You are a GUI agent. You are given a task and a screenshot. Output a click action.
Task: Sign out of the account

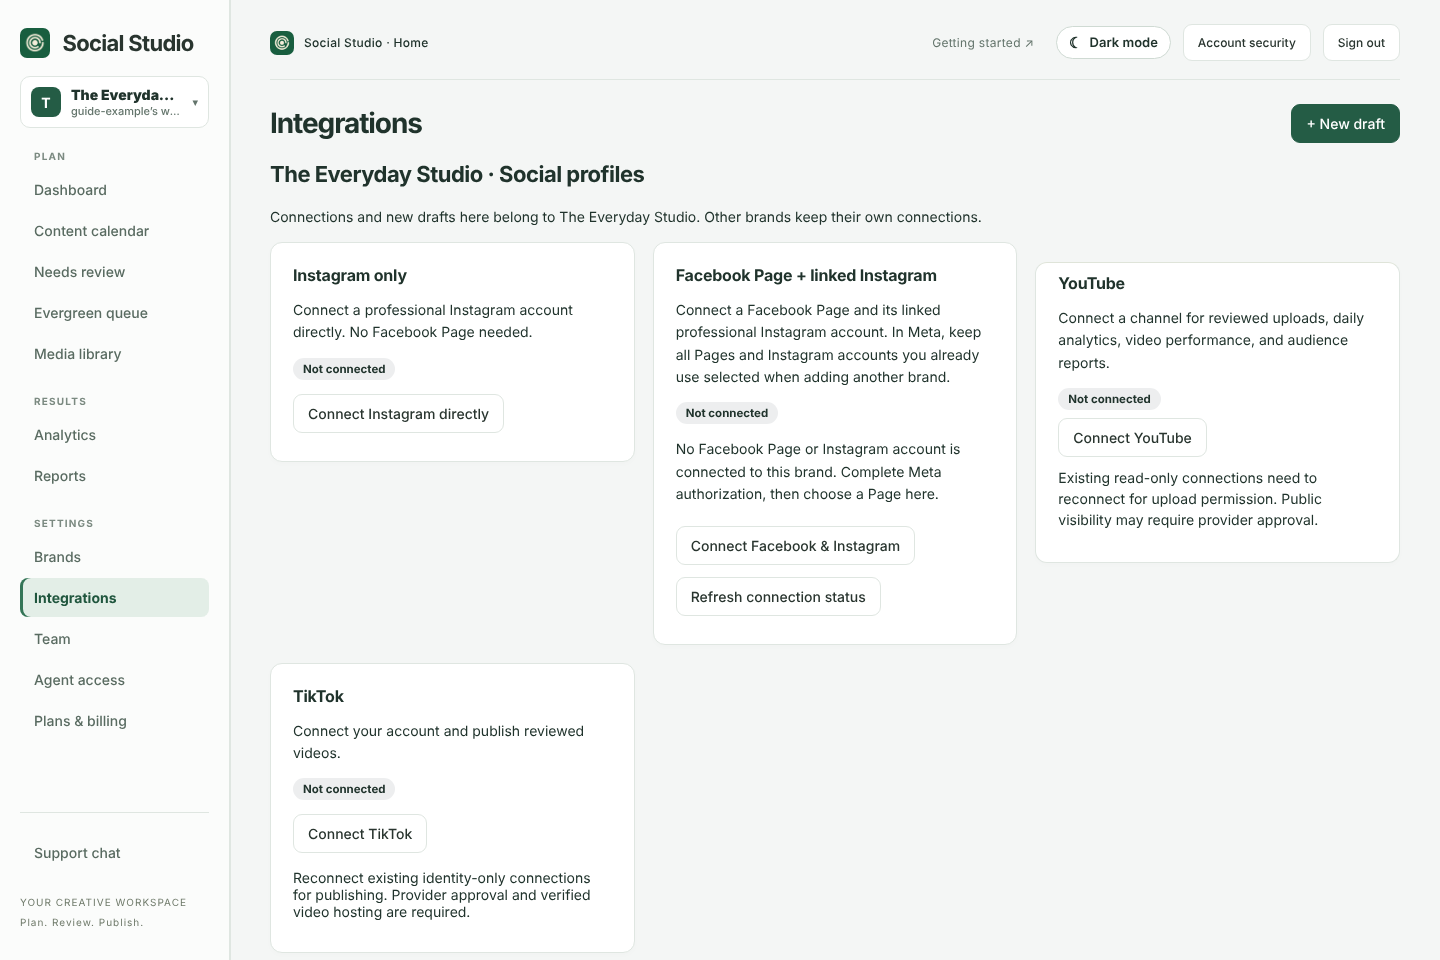click(1361, 43)
